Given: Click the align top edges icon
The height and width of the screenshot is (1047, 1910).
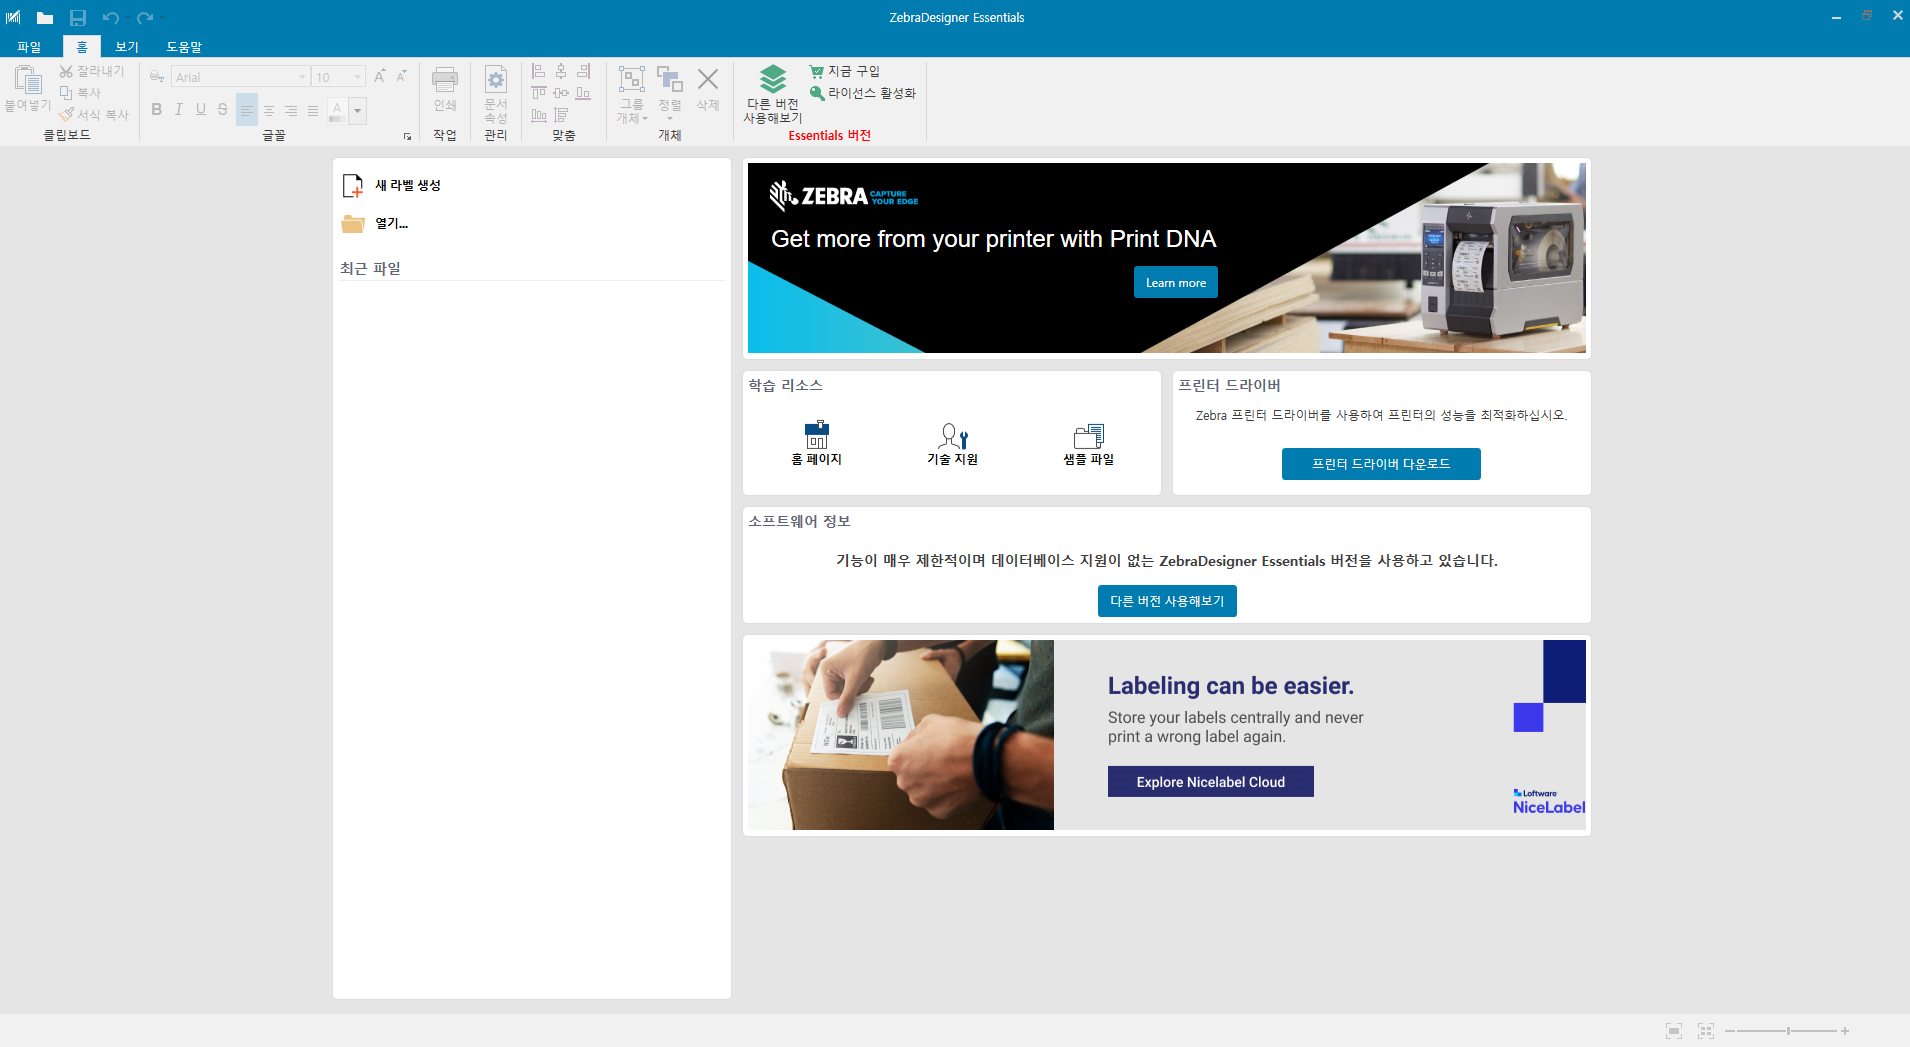Looking at the screenshot, I should click(x=538, y=93).
